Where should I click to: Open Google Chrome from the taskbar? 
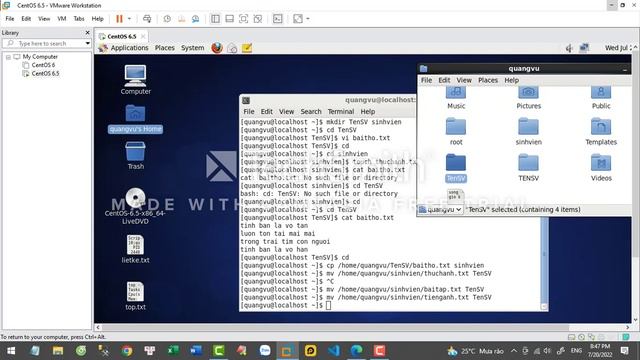coord(127,351)
